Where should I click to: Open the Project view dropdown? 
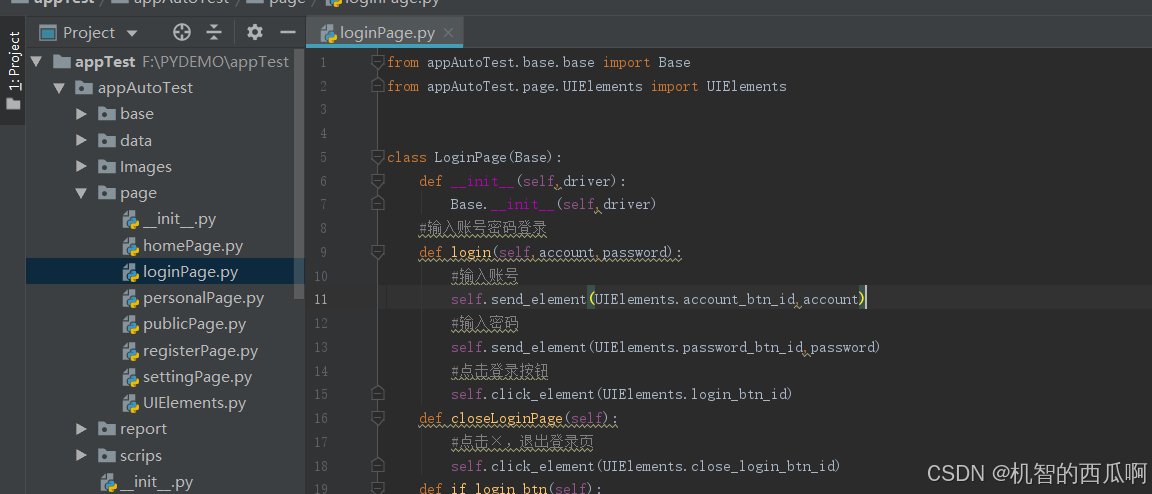(132, 33)
